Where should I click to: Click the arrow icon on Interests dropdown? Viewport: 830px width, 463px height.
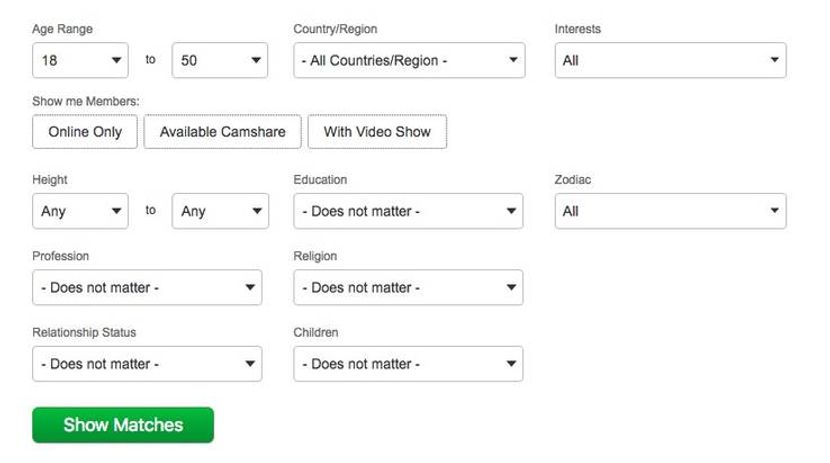tap(774, 60)
